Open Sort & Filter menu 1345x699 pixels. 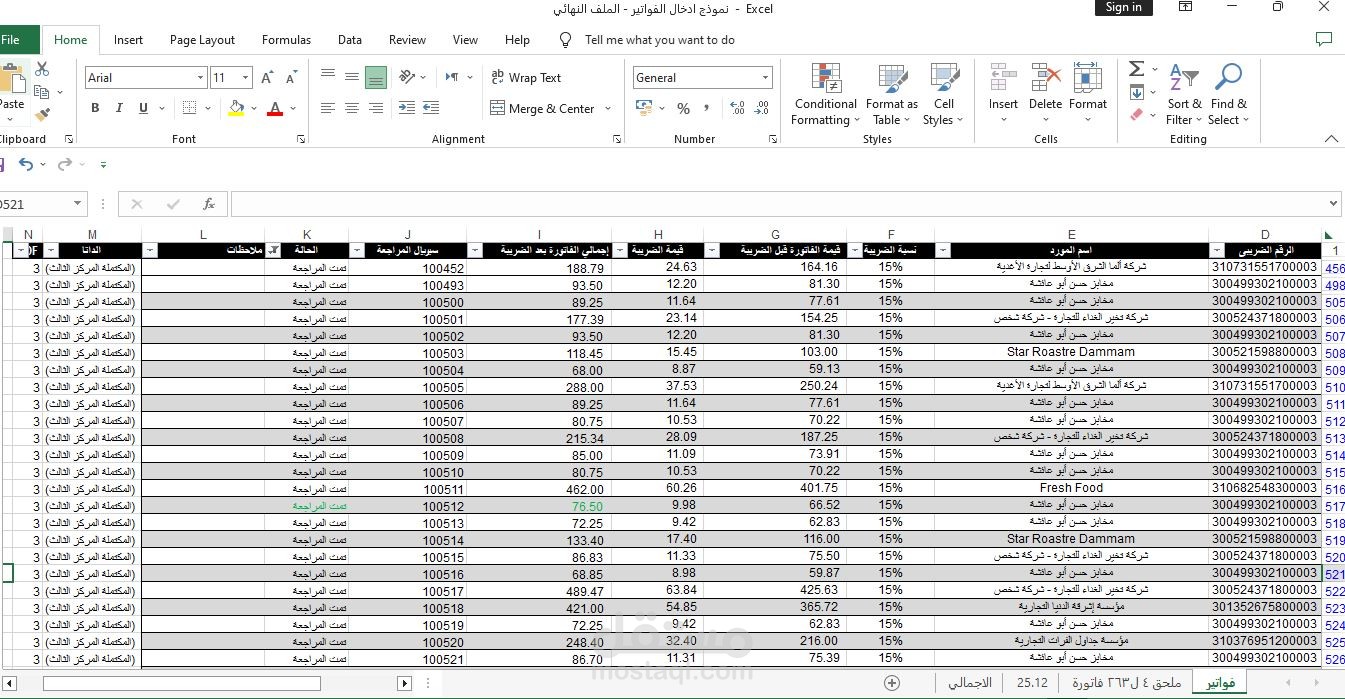1184,95
